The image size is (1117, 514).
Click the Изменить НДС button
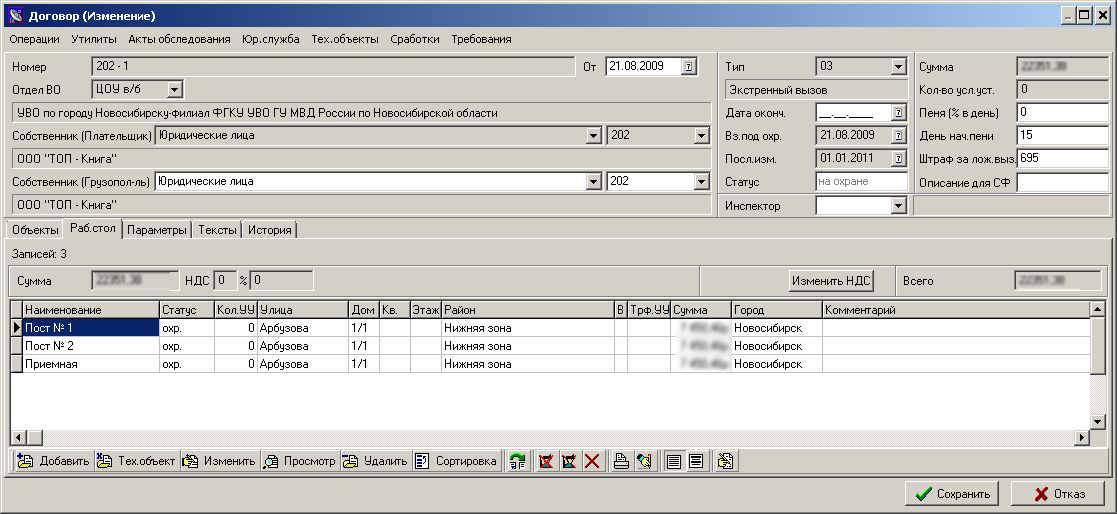pos(831,280)
